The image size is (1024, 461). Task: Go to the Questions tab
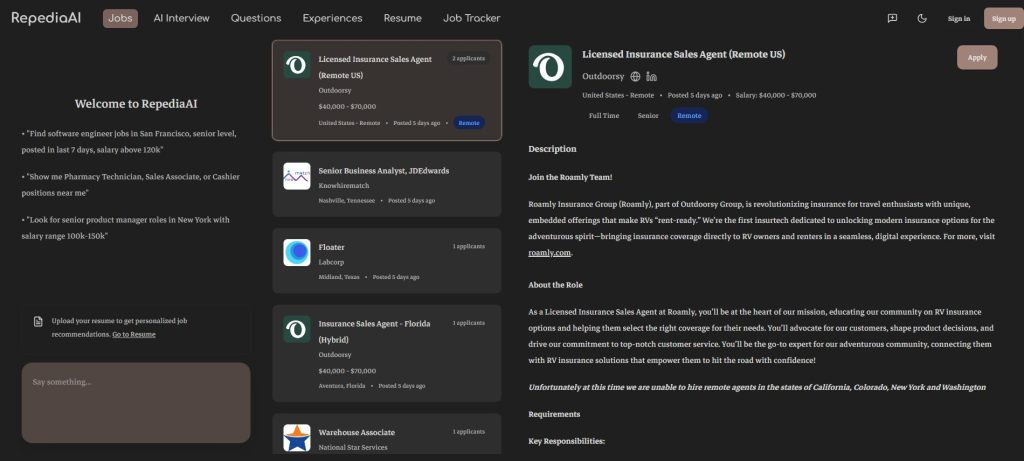[256, 18]
